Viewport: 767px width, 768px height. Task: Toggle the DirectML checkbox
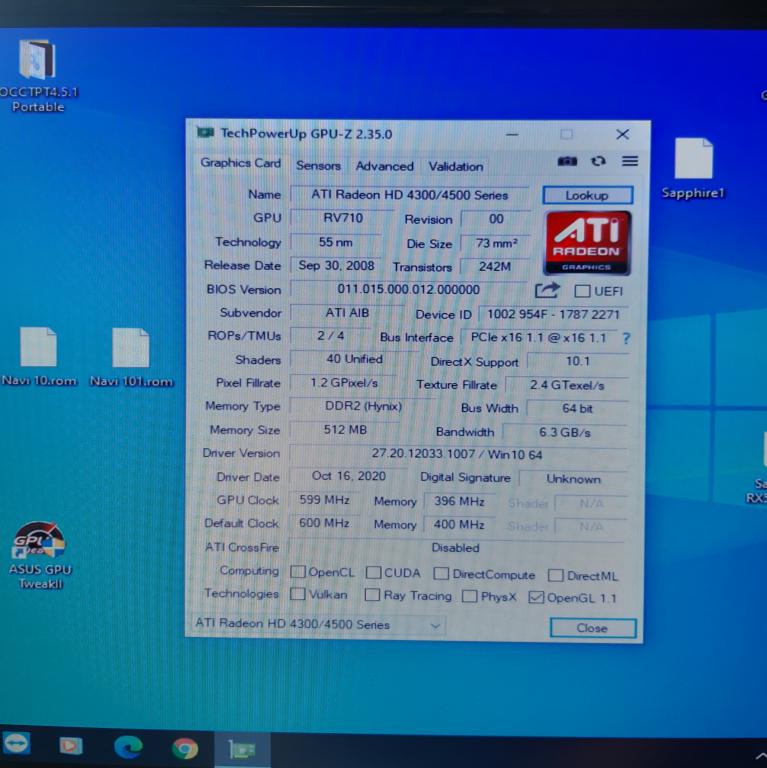[555, 575]
